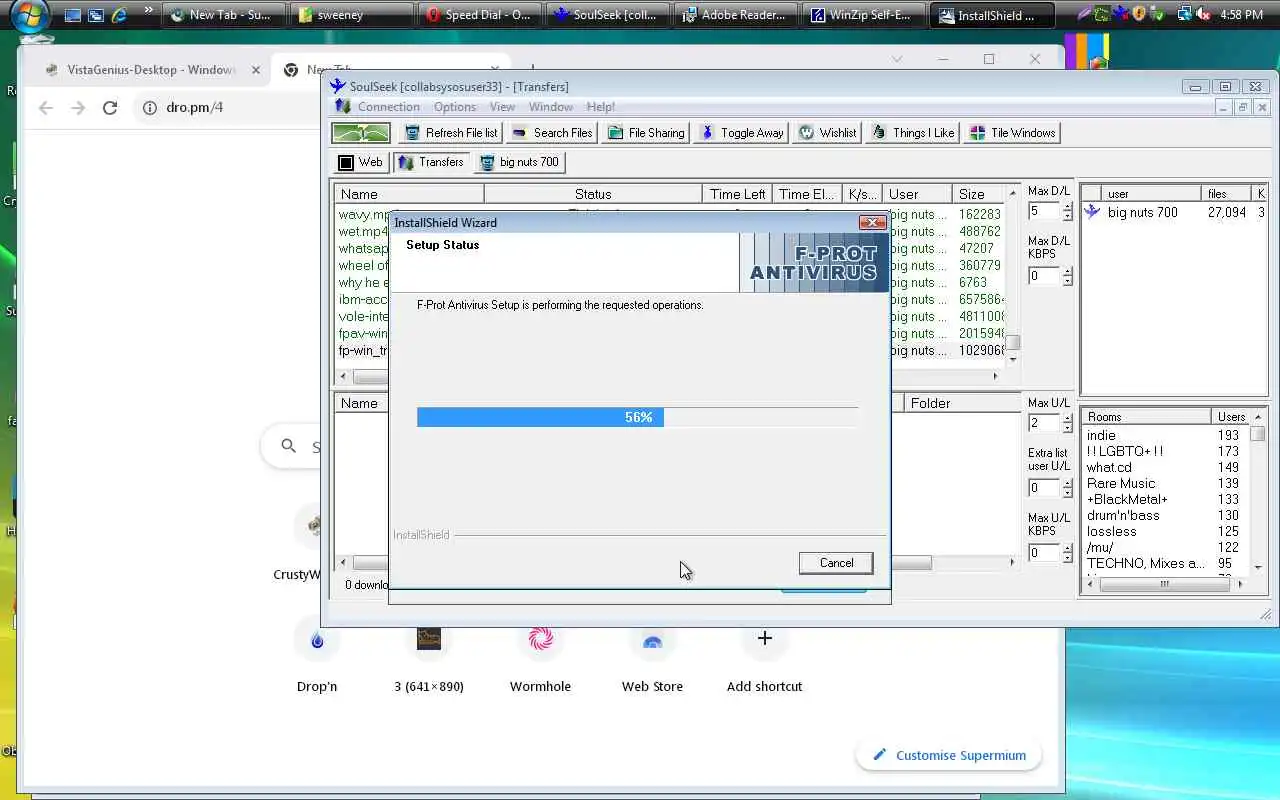Viewport: 1280px width, 800px height.
Task: Click the Max D/L value field
Action: (1044, 211)
